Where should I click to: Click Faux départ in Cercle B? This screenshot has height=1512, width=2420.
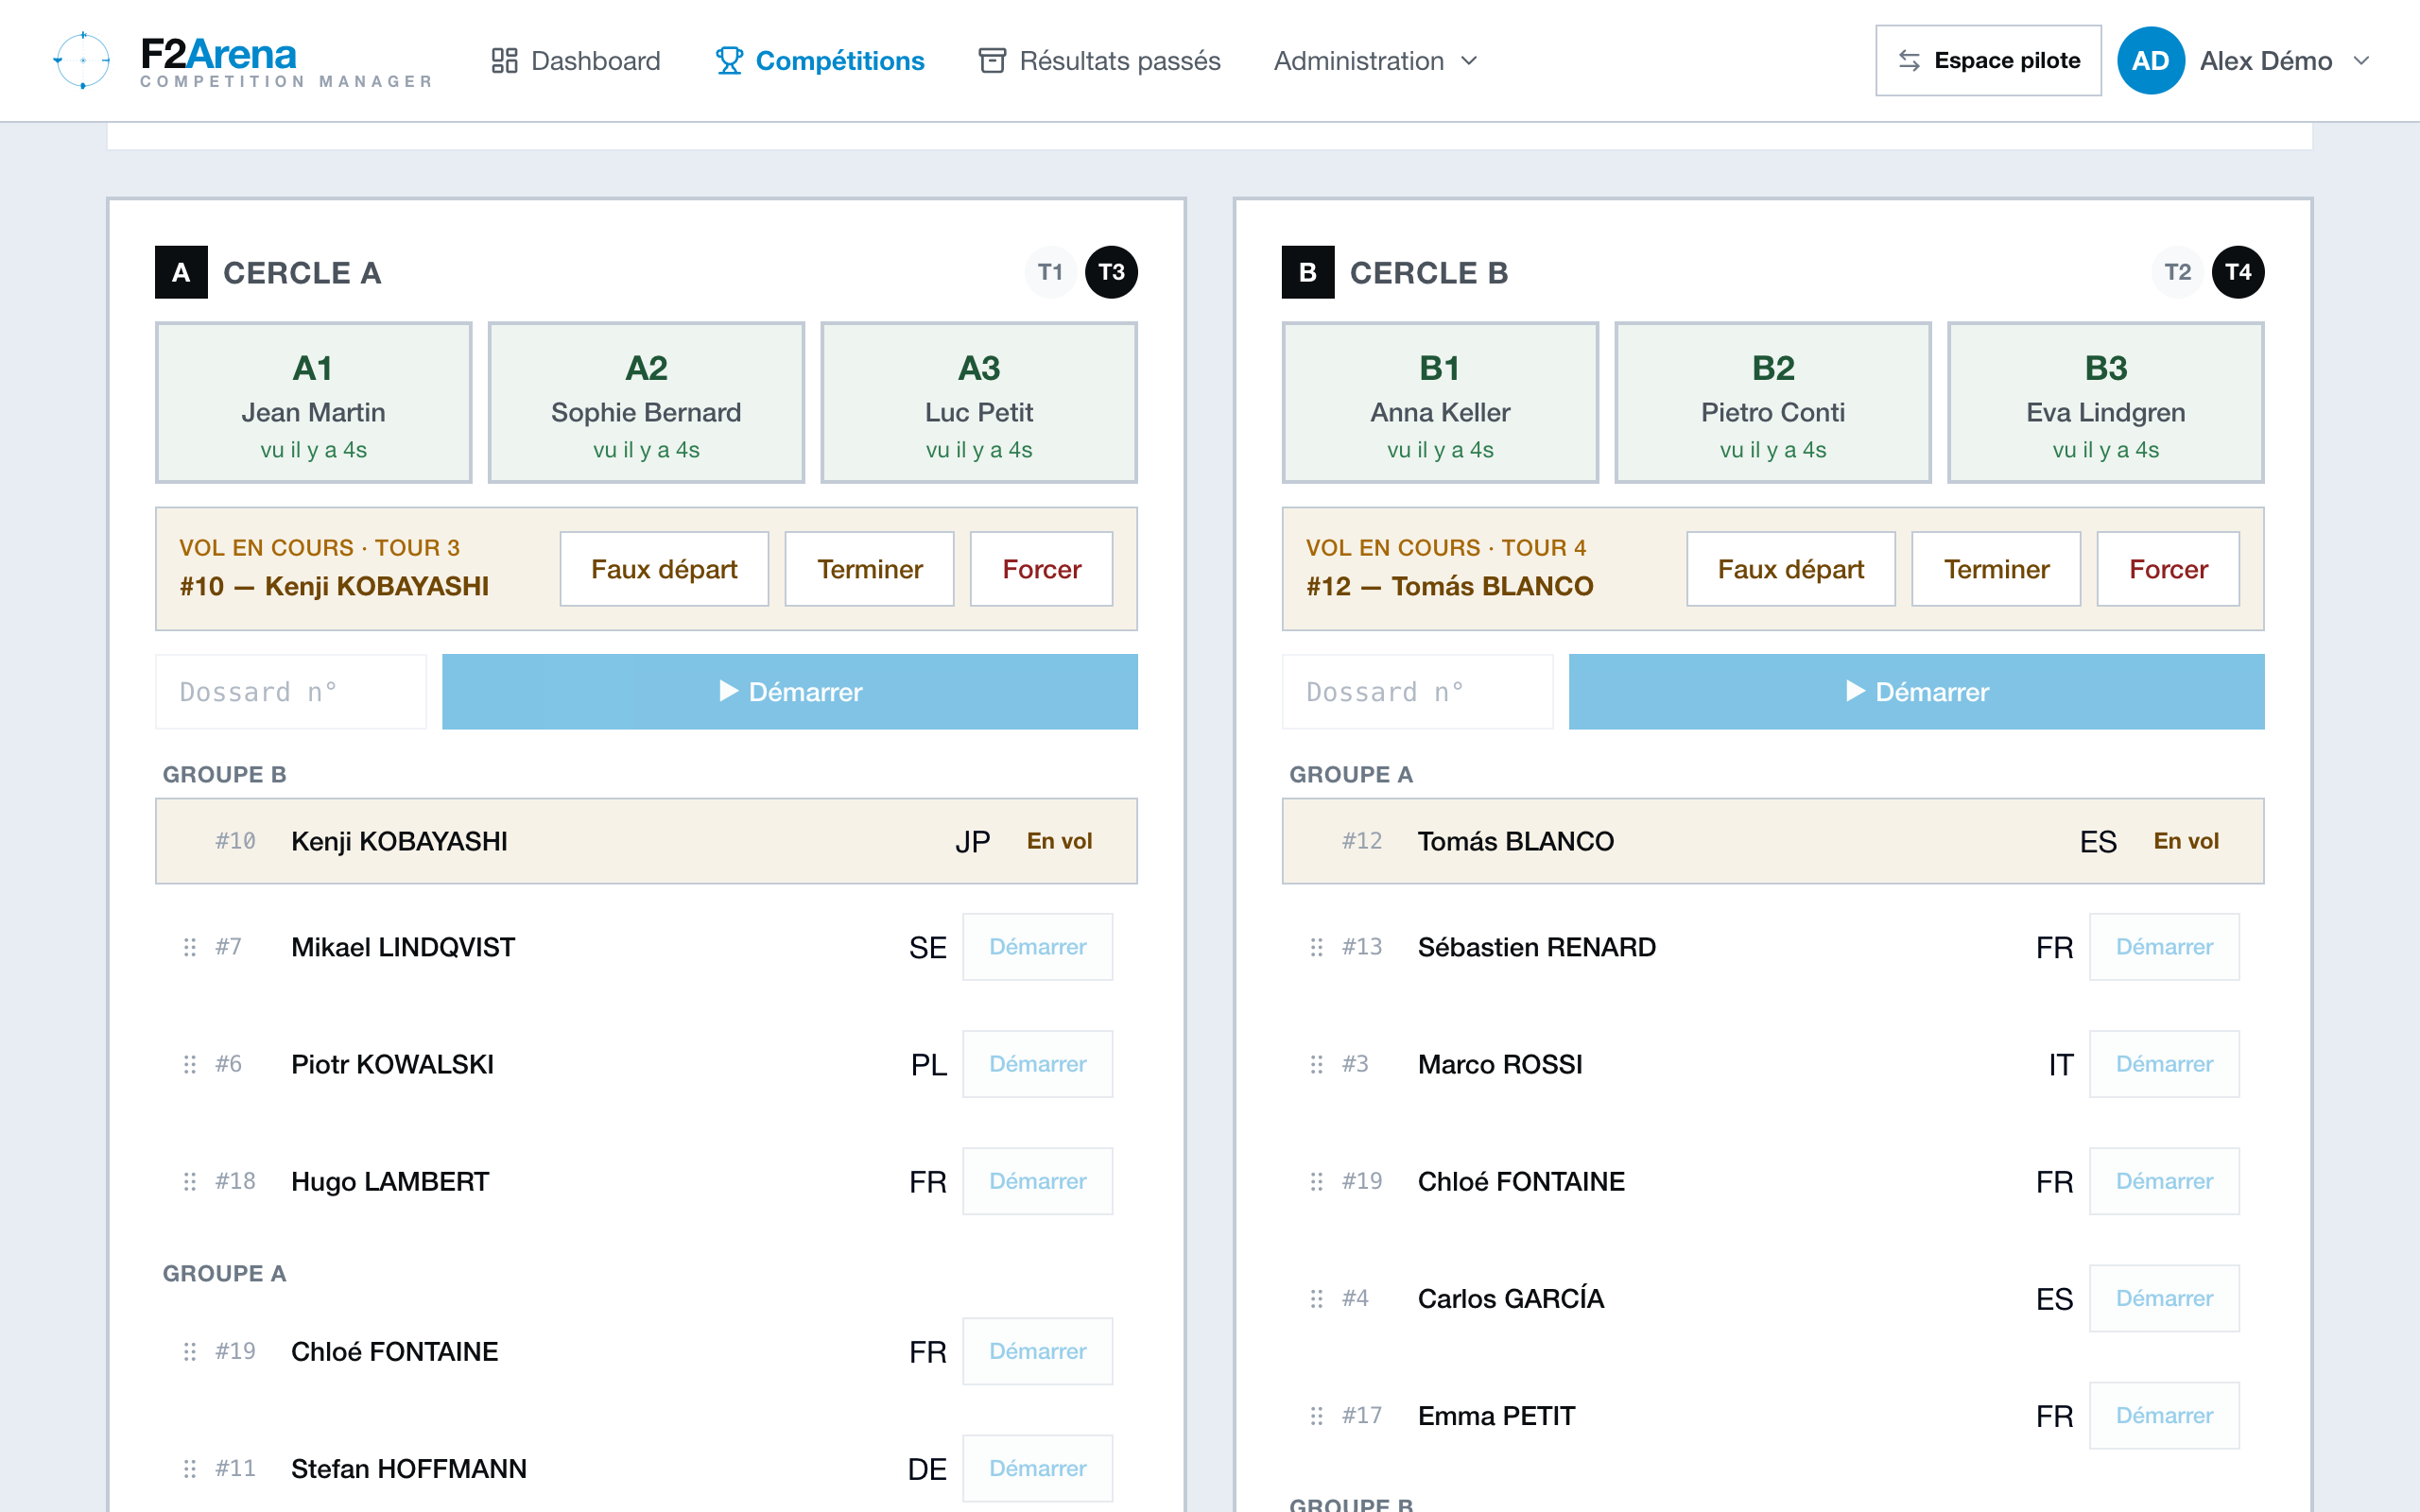[x=1791, y=569]
